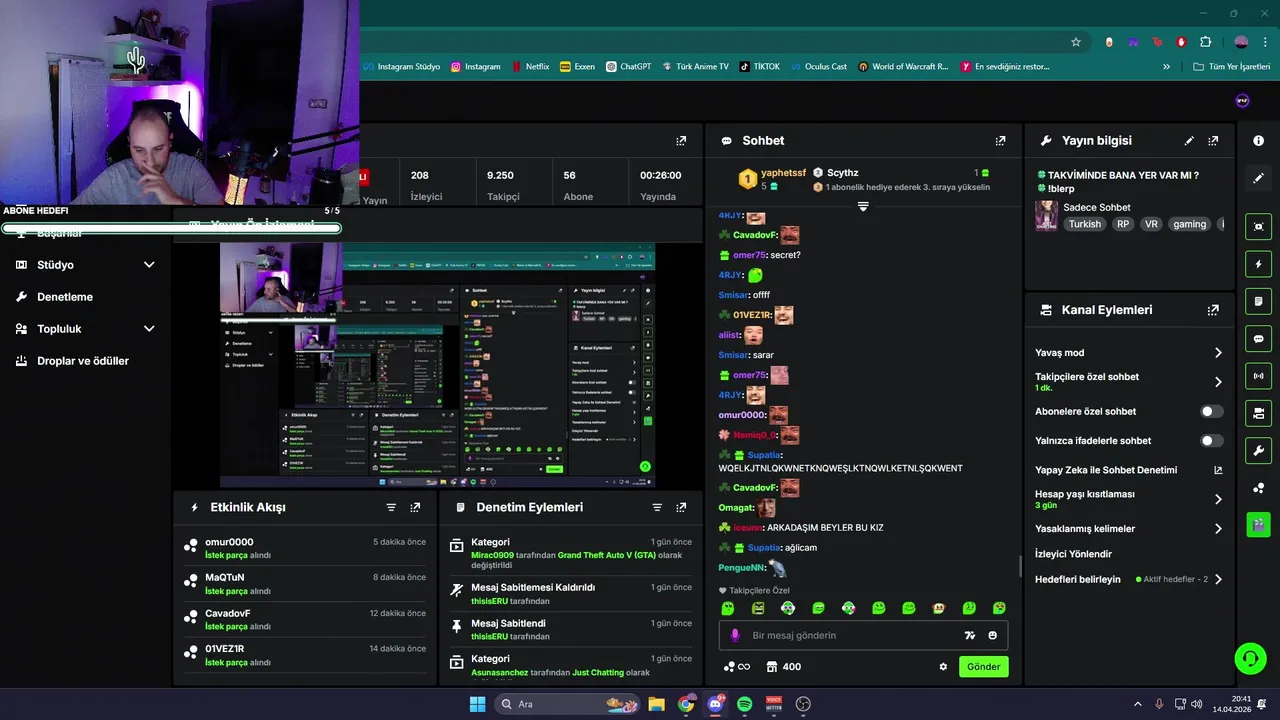Pop out the Yayın bilgisi panel

click(x=1213, y=141)
